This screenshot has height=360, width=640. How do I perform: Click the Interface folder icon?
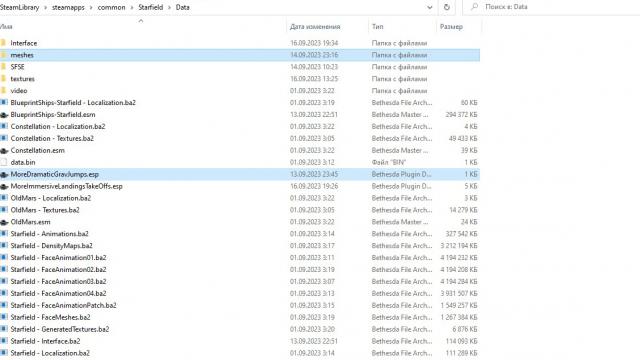[x=3, y=43]
